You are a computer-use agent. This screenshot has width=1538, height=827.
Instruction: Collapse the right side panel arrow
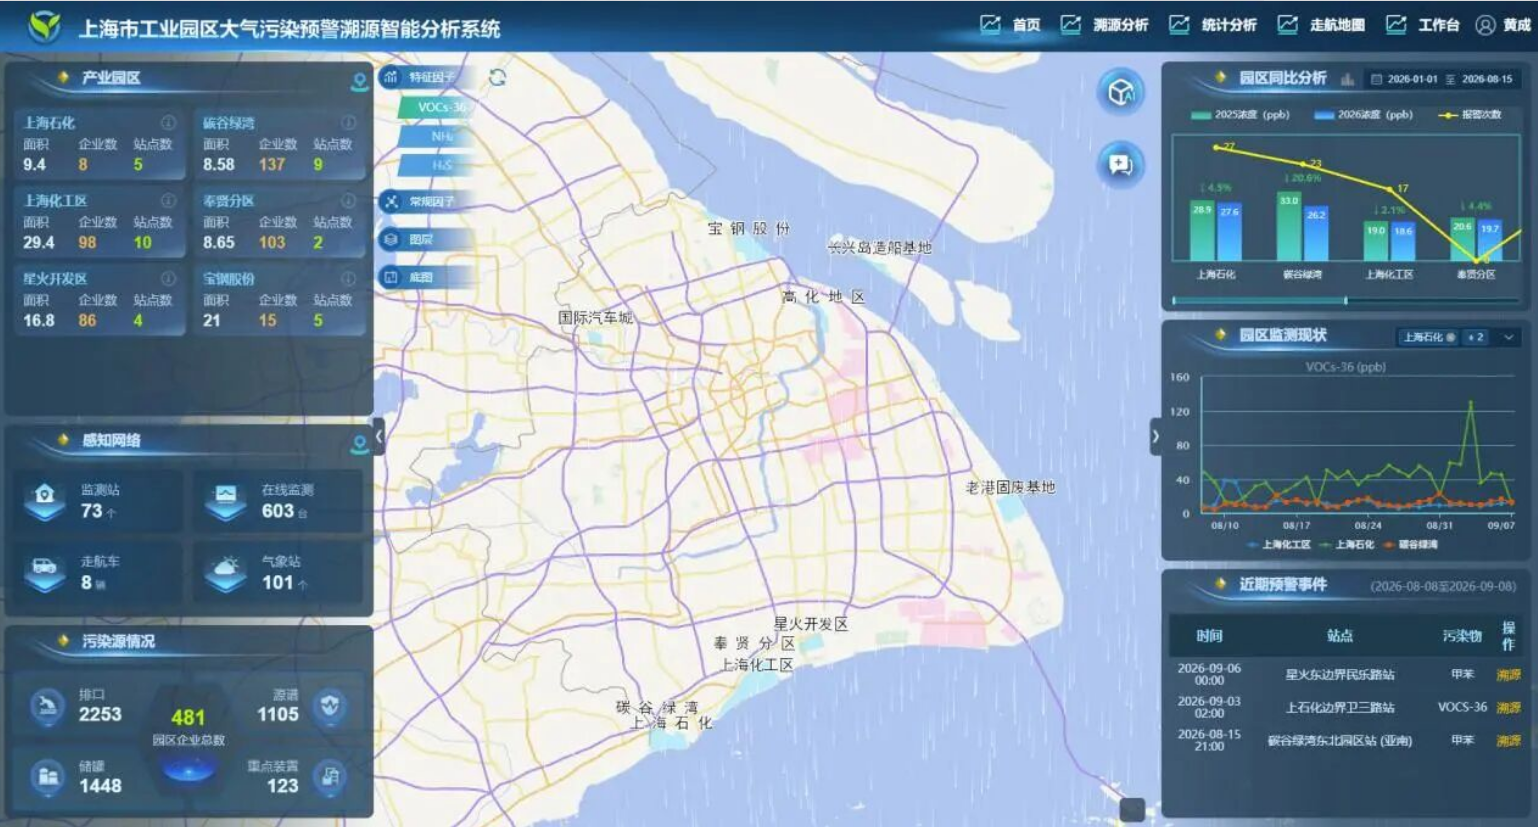pyautogui.click(x=1155, y=436)
